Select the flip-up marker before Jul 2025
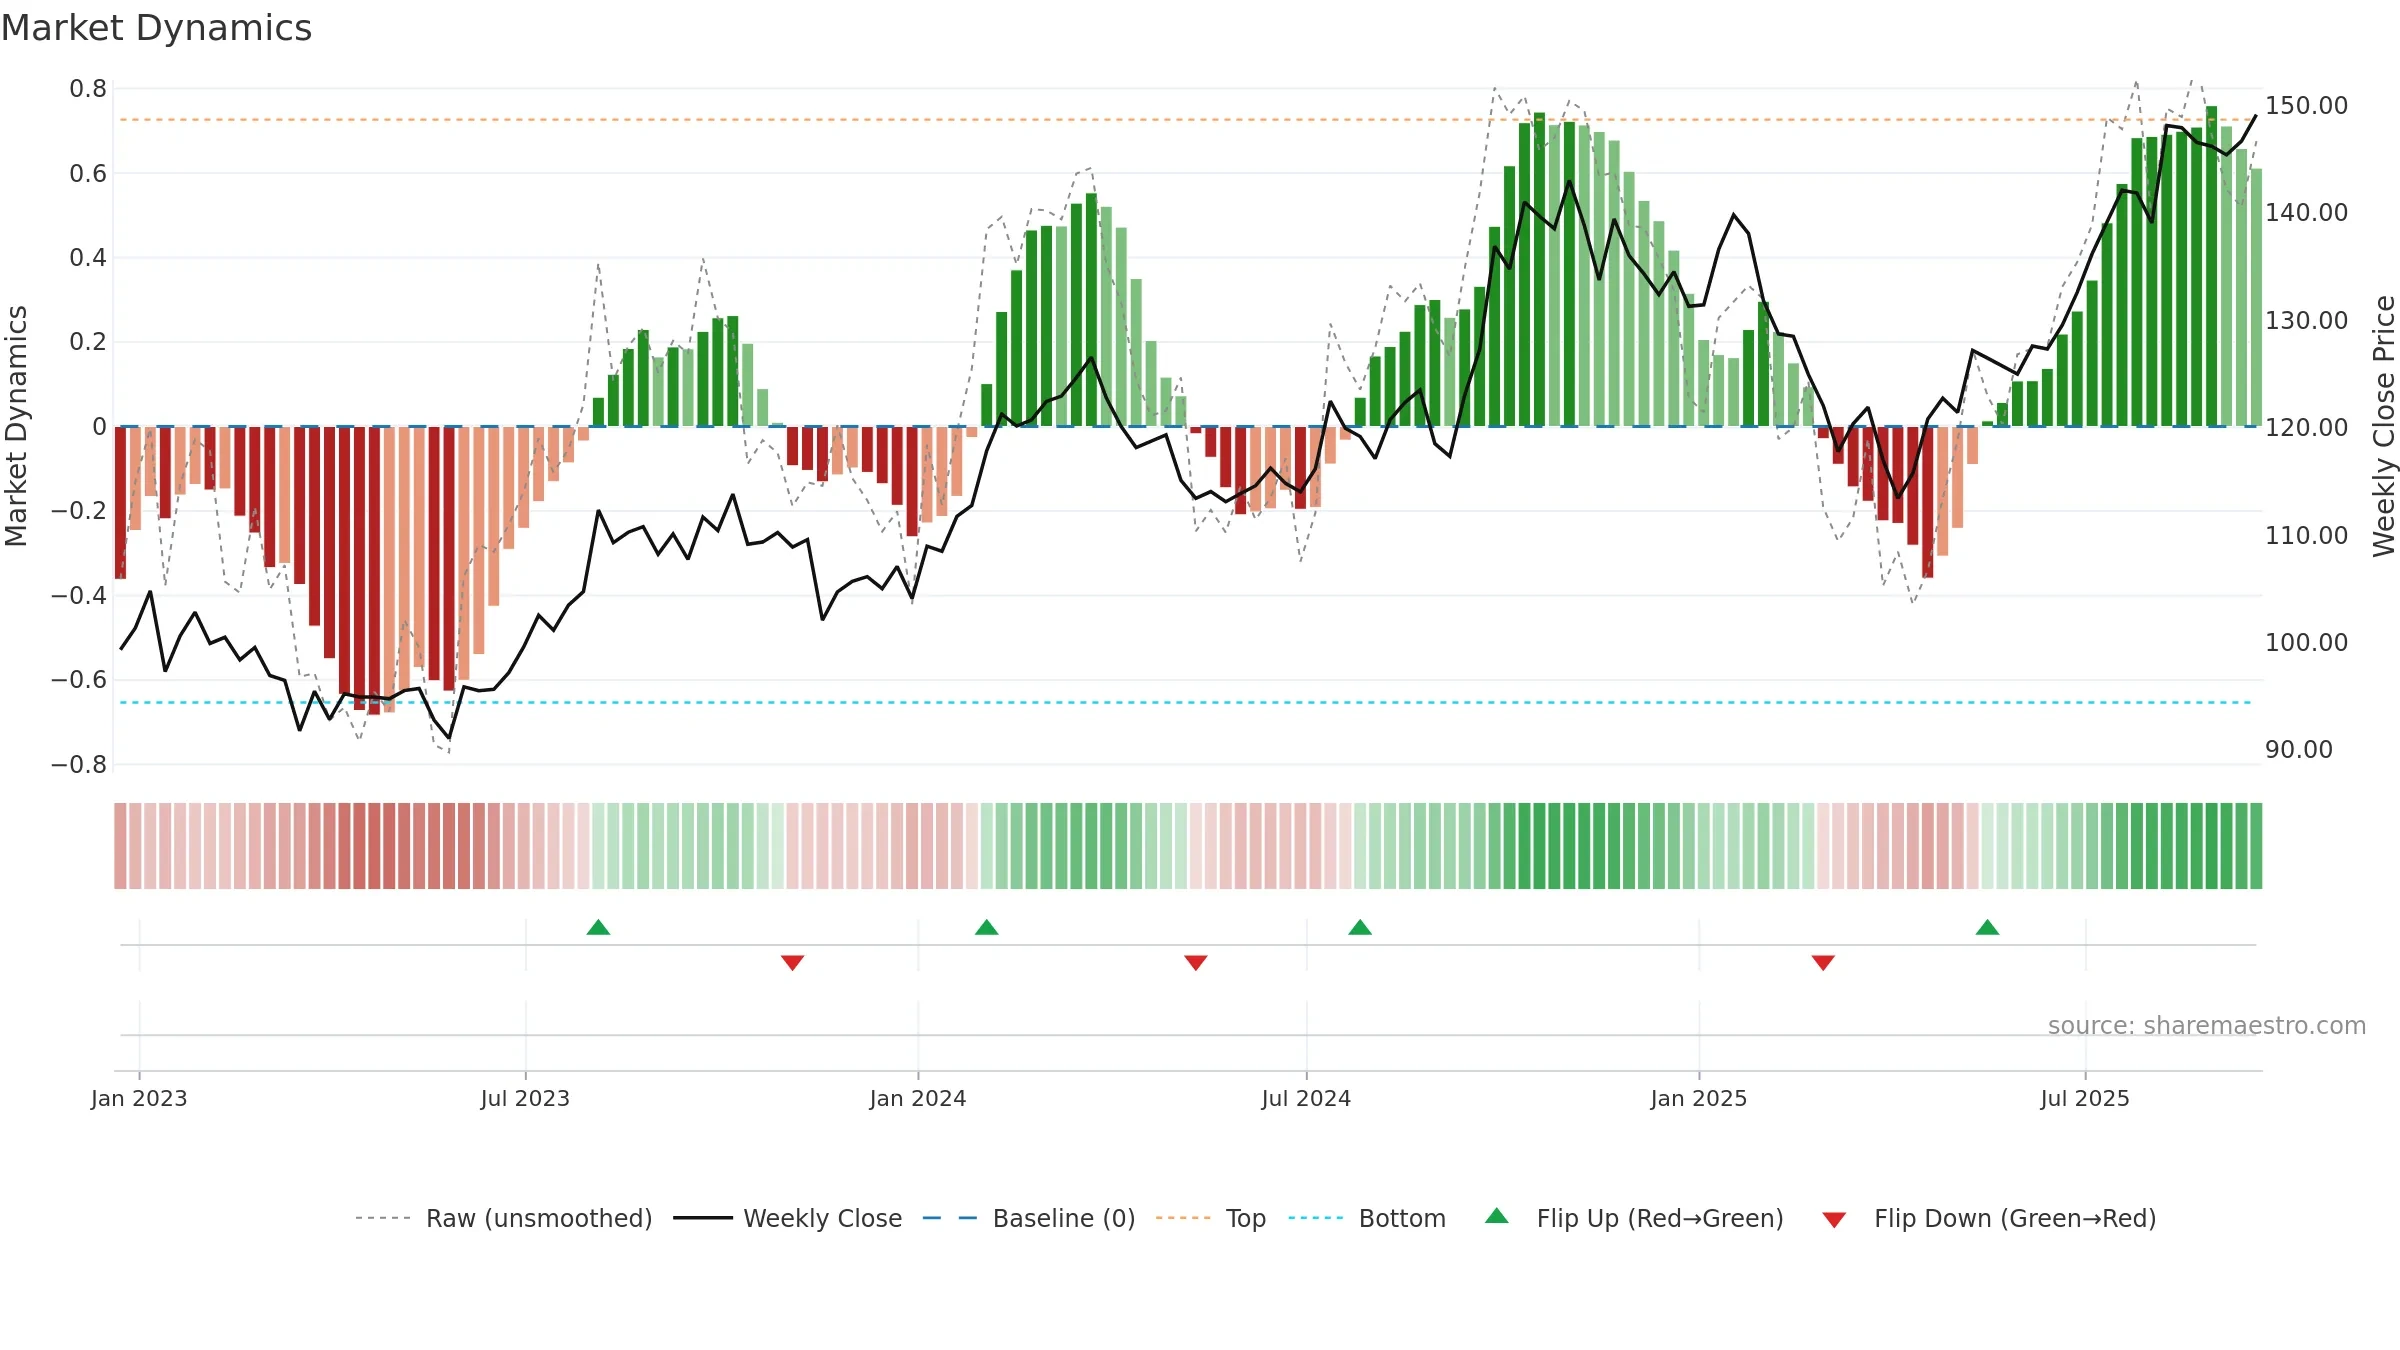The height and width of the screenshot is (1350, 2400). pyautogui.click(x=1987, y=927)
